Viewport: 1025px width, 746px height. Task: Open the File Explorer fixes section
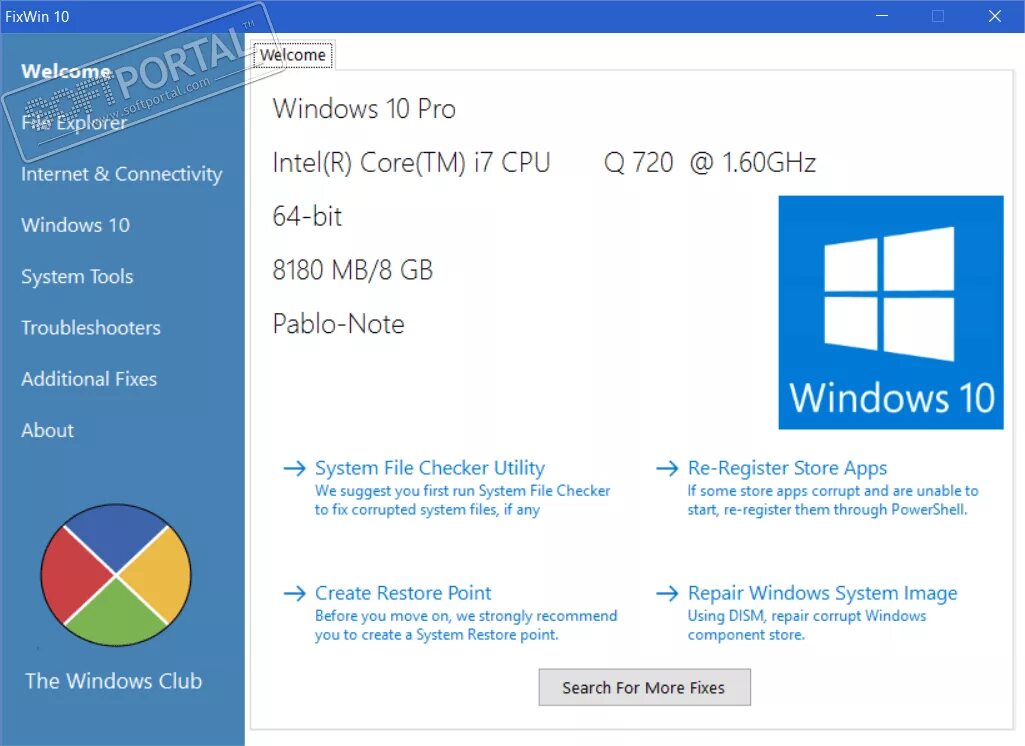coord(74,122)
